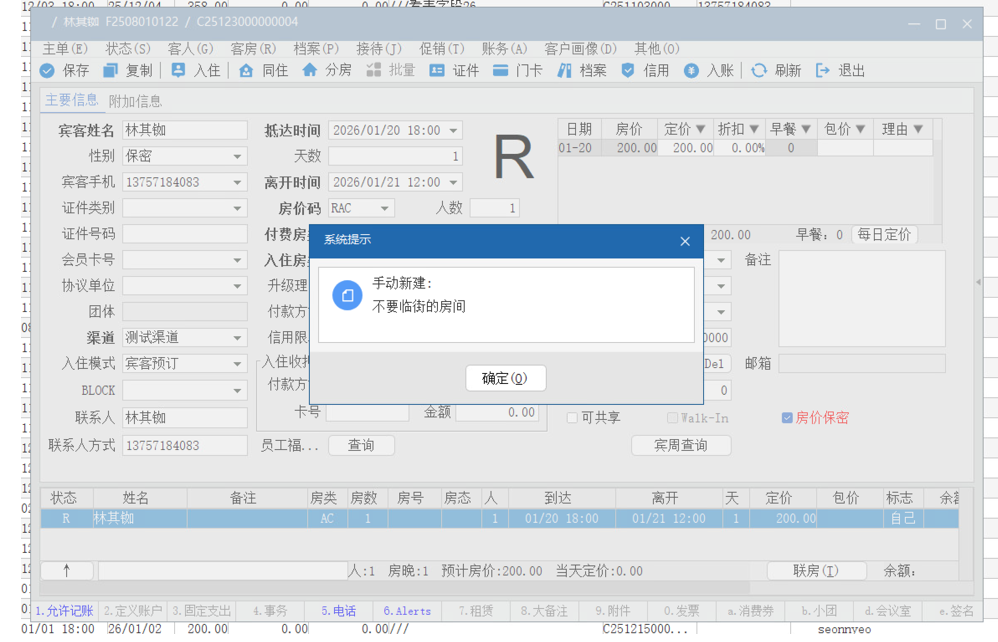
Task: Click the Check-in (入住) toolbar icon
Action: coord(178,71)
